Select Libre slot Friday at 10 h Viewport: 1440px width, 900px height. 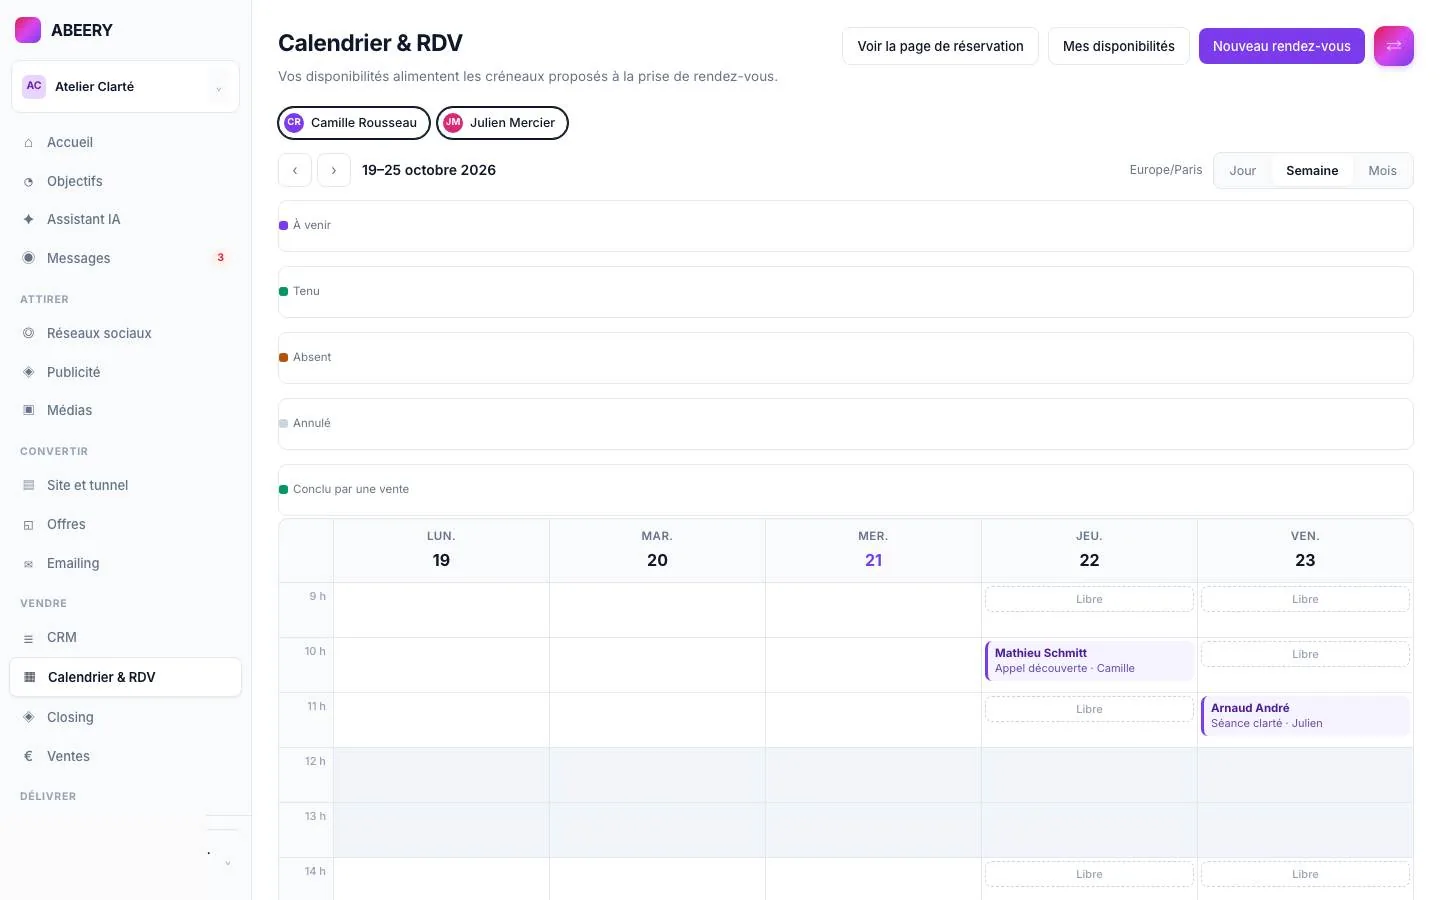click(1305, 654)
